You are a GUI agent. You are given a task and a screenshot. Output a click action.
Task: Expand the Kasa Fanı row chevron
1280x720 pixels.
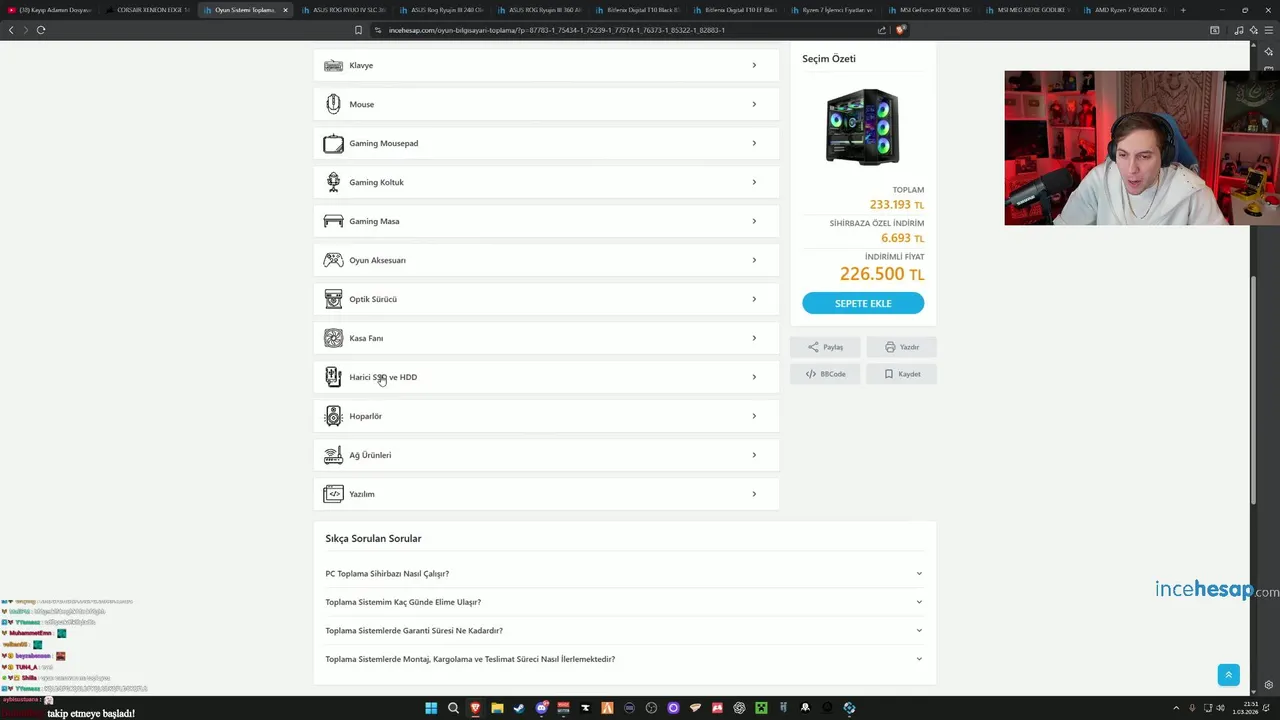tap(754, 338)
